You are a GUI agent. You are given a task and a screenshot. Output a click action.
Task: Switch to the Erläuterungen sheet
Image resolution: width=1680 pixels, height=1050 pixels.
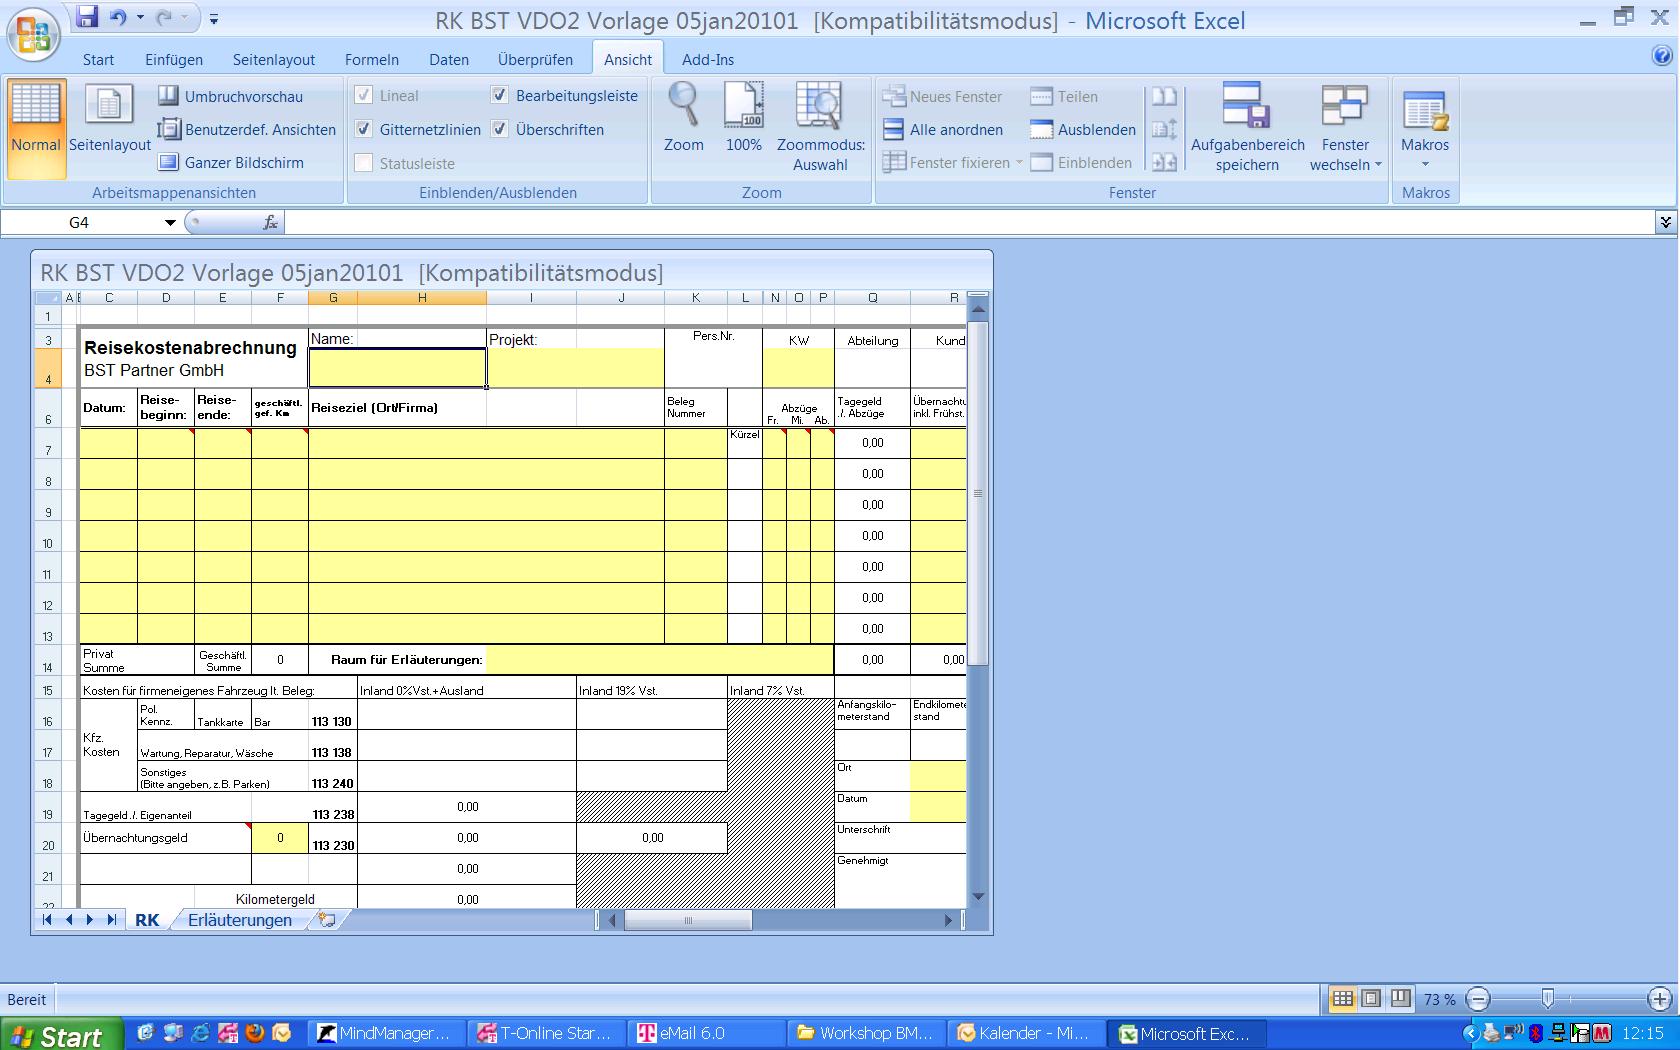click(x=240, y=920)
